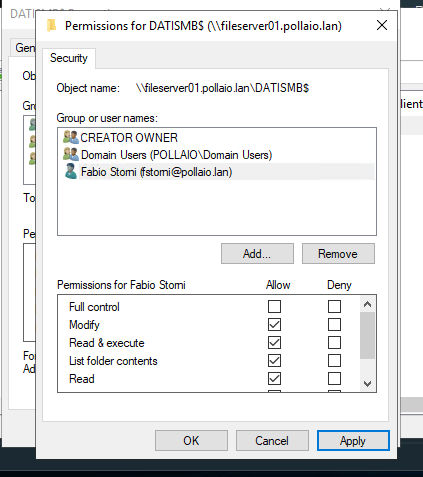Click the permissions list scroll-up arrow

(367, 304)
